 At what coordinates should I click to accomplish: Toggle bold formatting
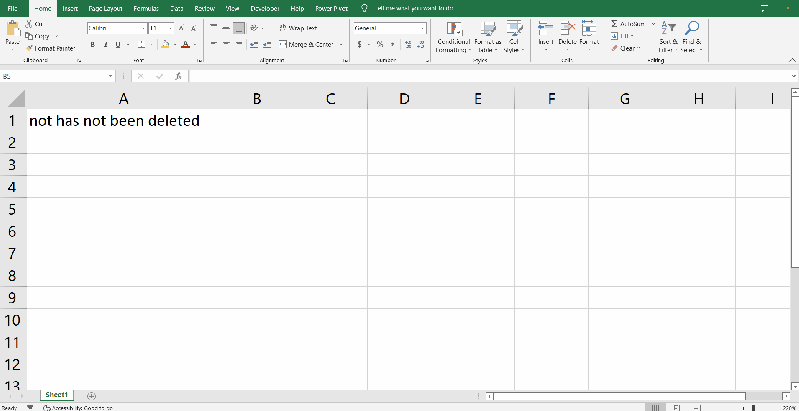pyautogui.click(x=93, y=45)
